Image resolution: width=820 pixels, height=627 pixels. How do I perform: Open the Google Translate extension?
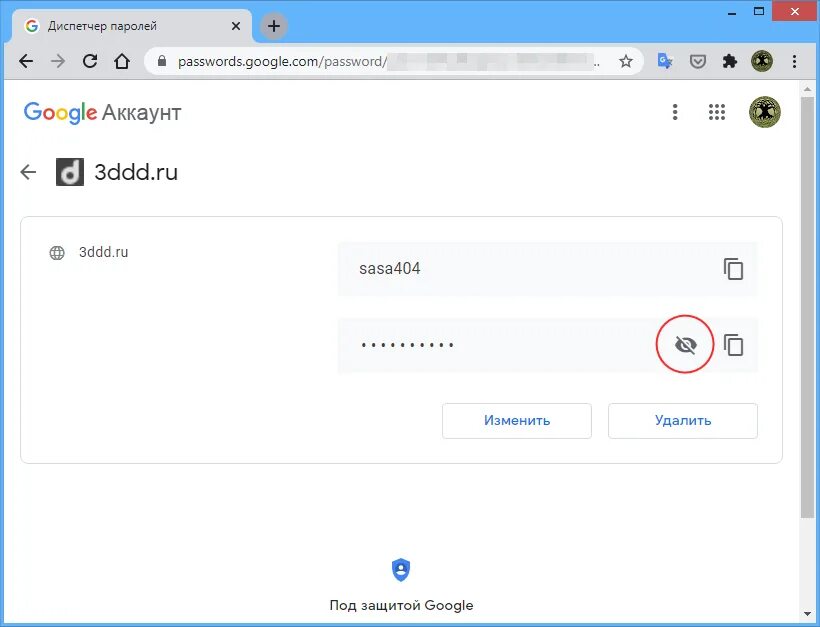coord(665,61)
